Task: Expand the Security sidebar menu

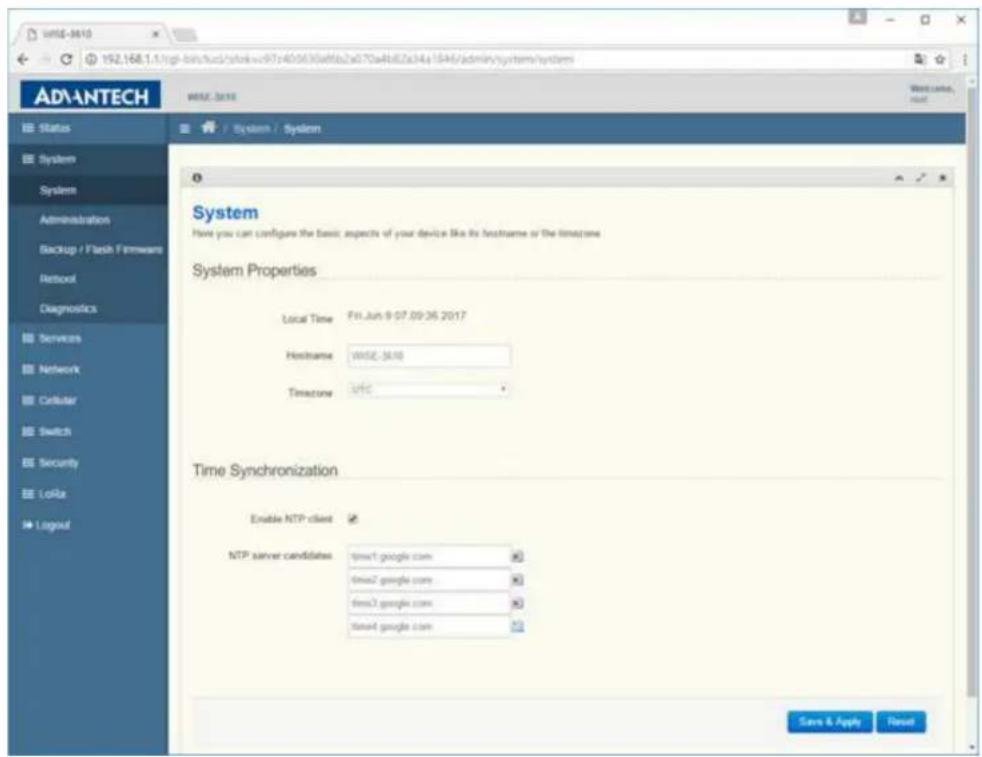Action: point(88,463)
